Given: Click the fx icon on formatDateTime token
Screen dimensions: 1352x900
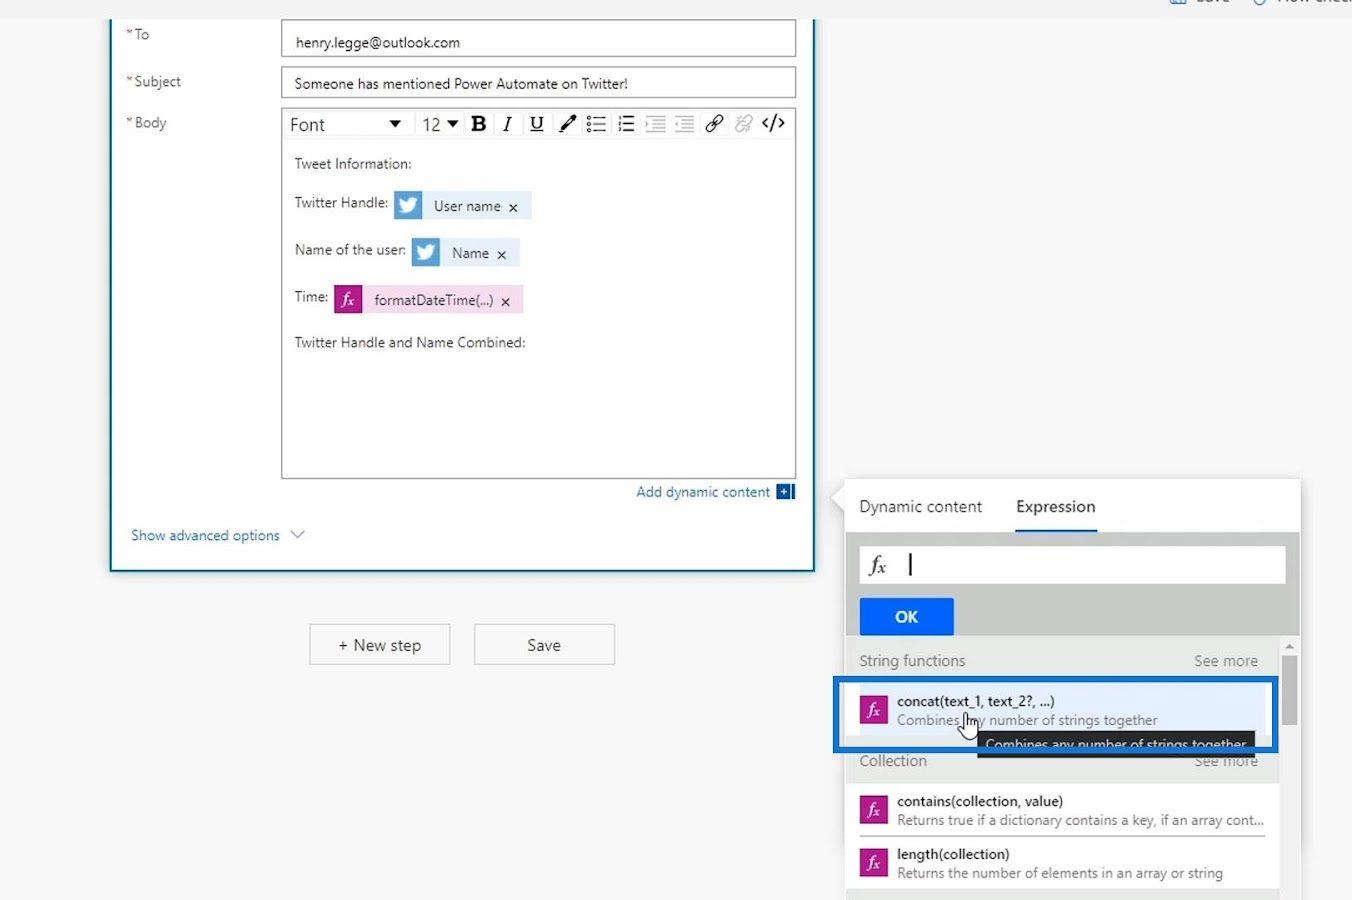Looking at the screenshot, I should 348,300.
